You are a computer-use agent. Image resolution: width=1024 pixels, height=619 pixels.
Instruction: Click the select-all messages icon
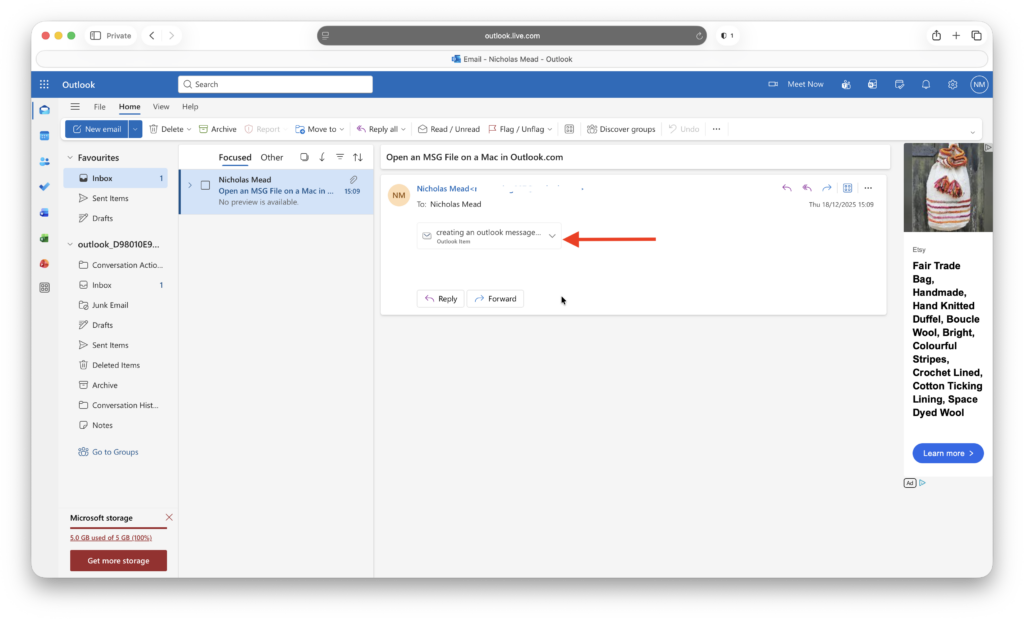[x=304, y=157]
